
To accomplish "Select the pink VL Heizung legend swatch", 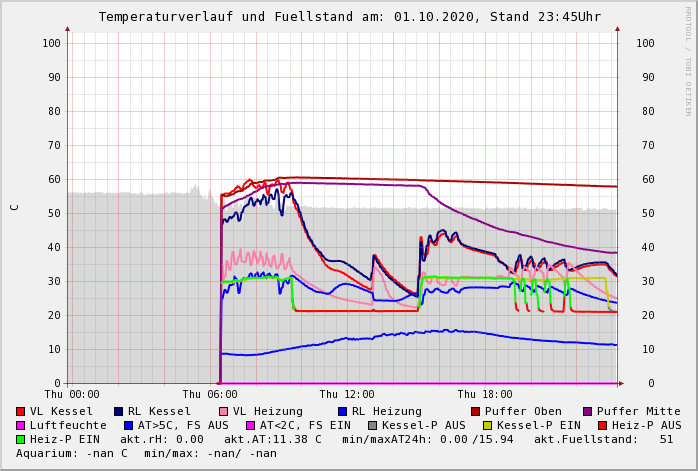I will 223,411.
